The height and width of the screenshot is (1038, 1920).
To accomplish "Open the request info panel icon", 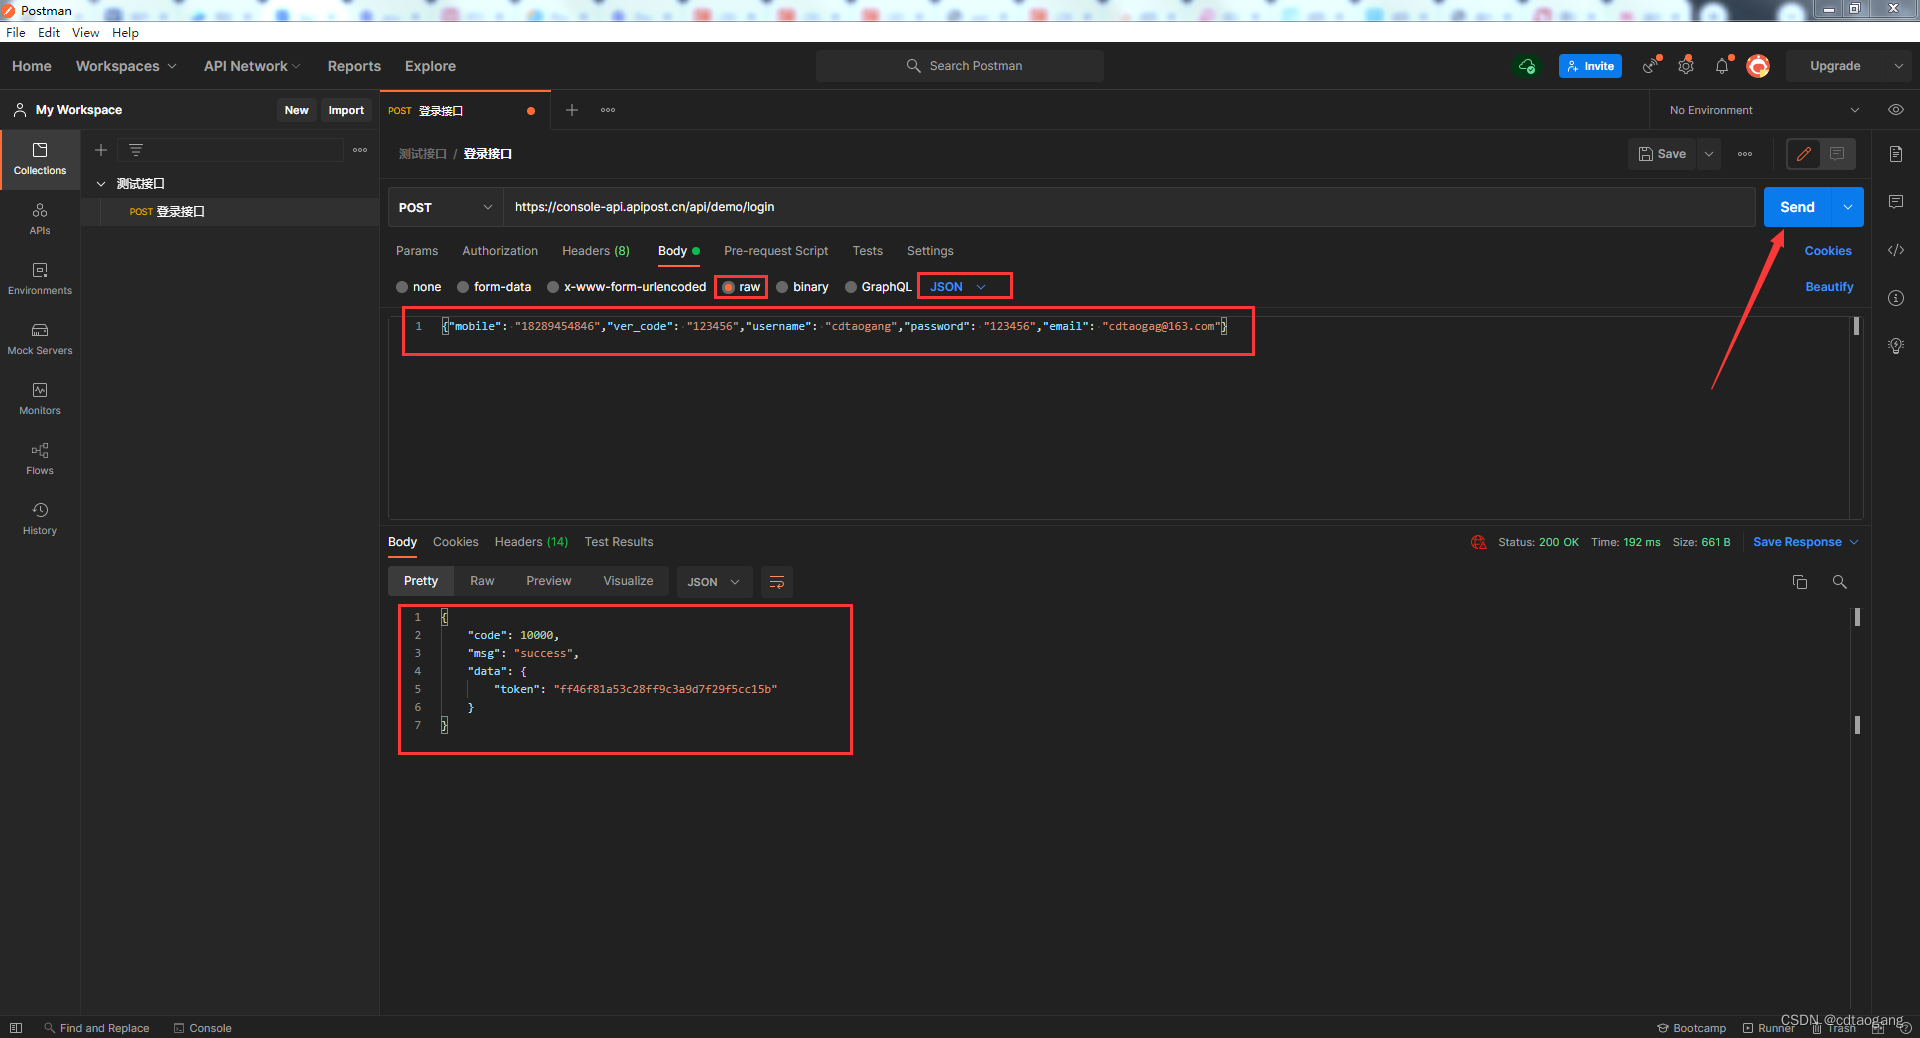I will [1896, 298].
